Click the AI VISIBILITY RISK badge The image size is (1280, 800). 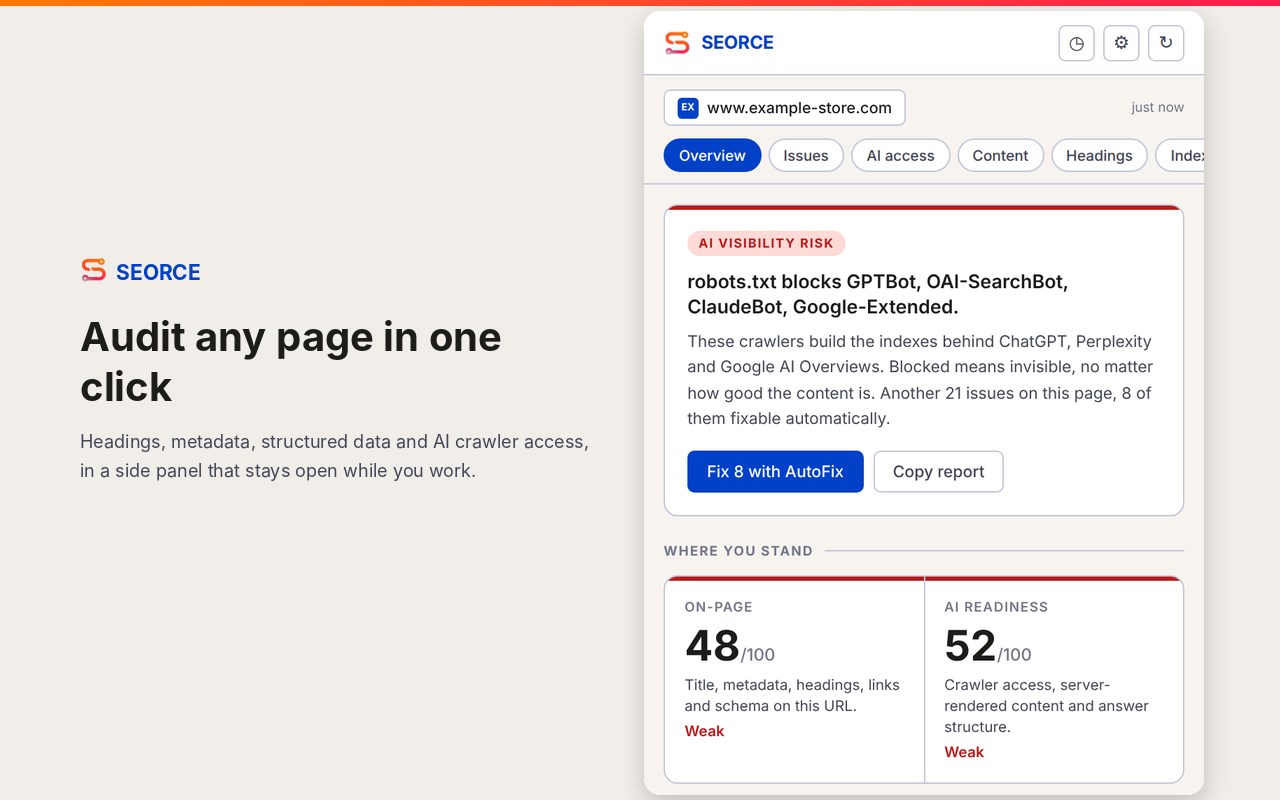tap(766, 243)
